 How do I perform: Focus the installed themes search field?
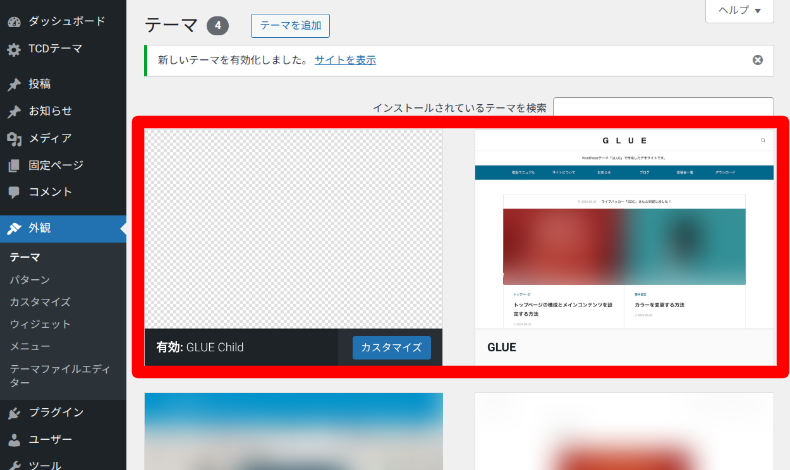[663, 107]
